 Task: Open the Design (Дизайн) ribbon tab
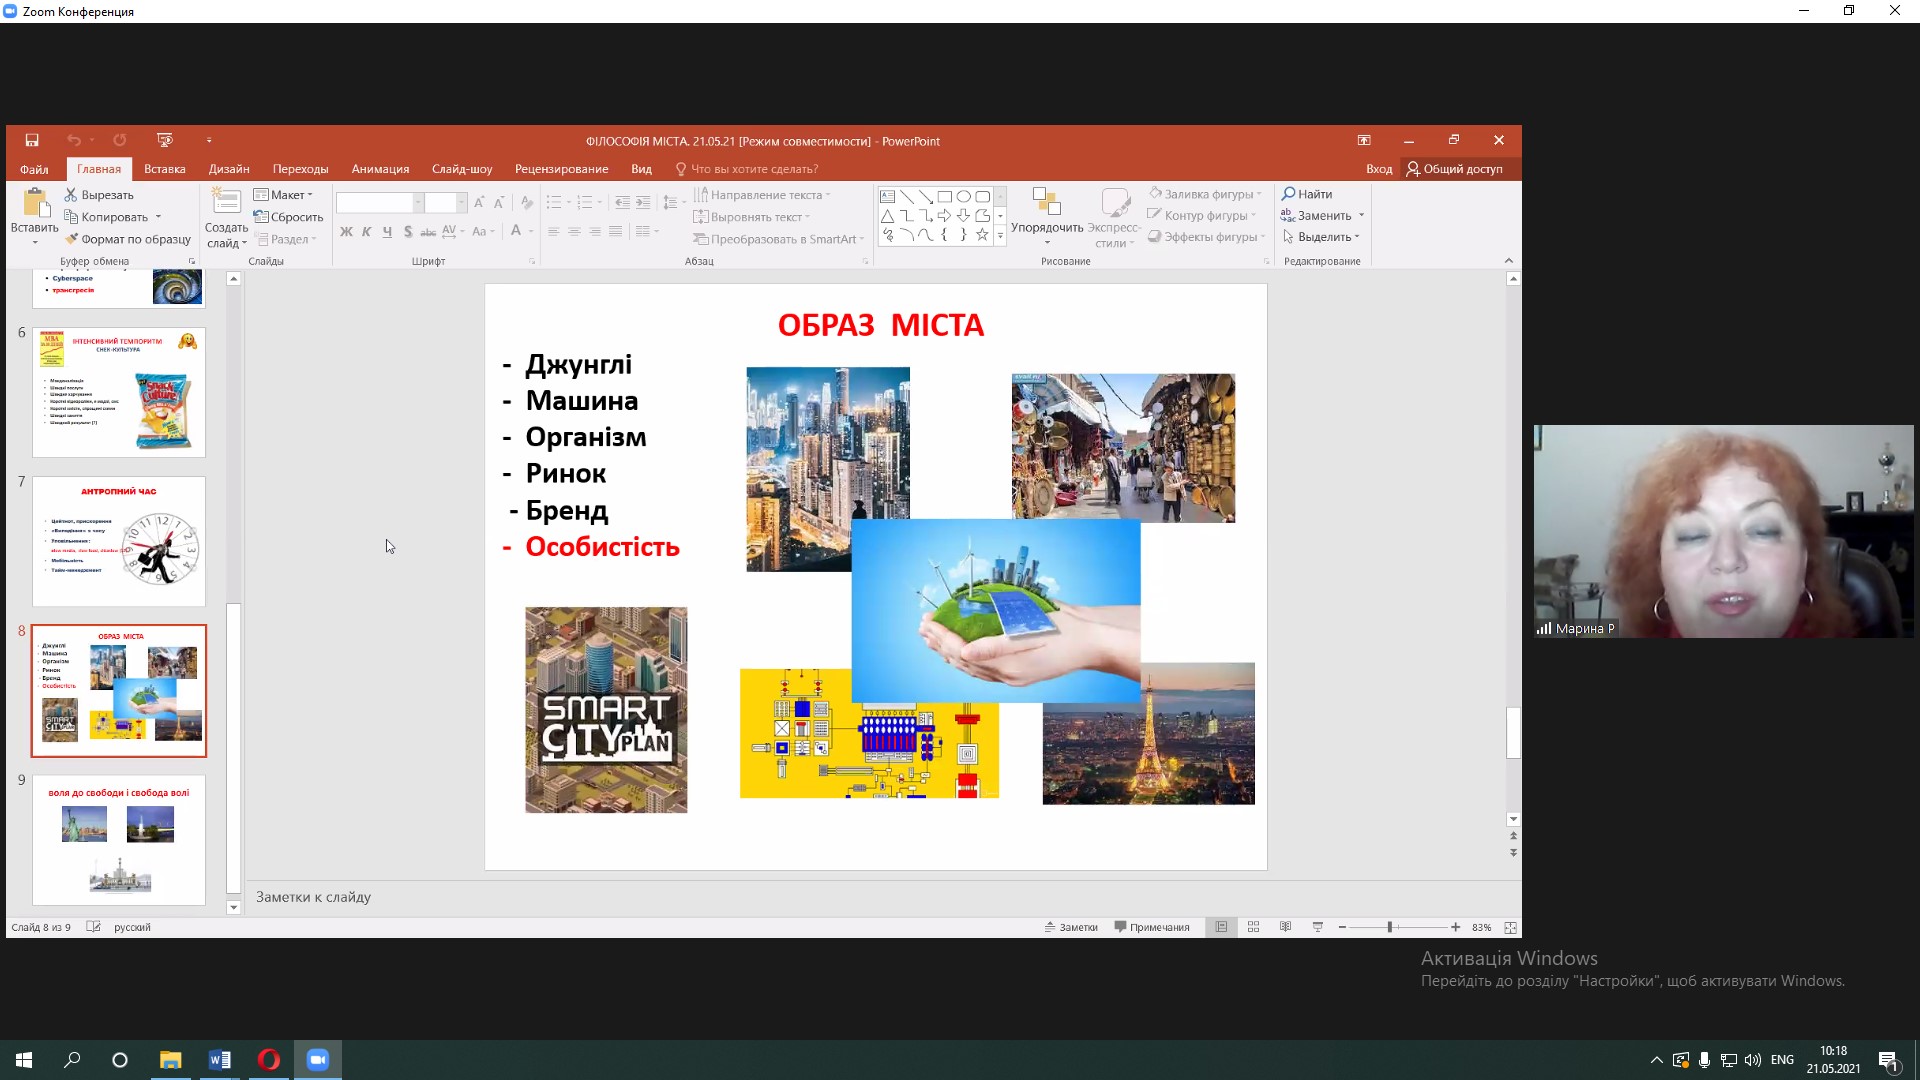[x=229, y=169]
